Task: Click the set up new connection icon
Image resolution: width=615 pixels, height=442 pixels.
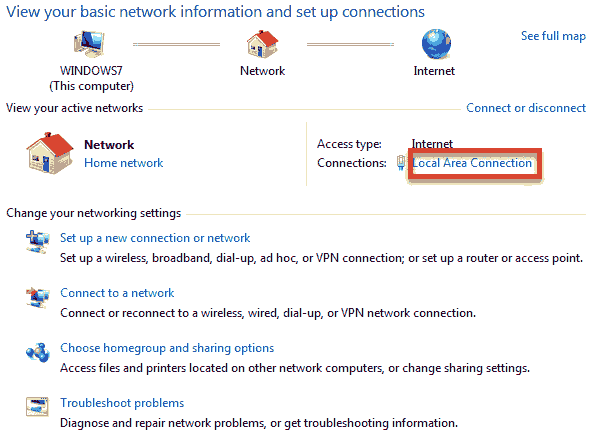Action: 37,240
